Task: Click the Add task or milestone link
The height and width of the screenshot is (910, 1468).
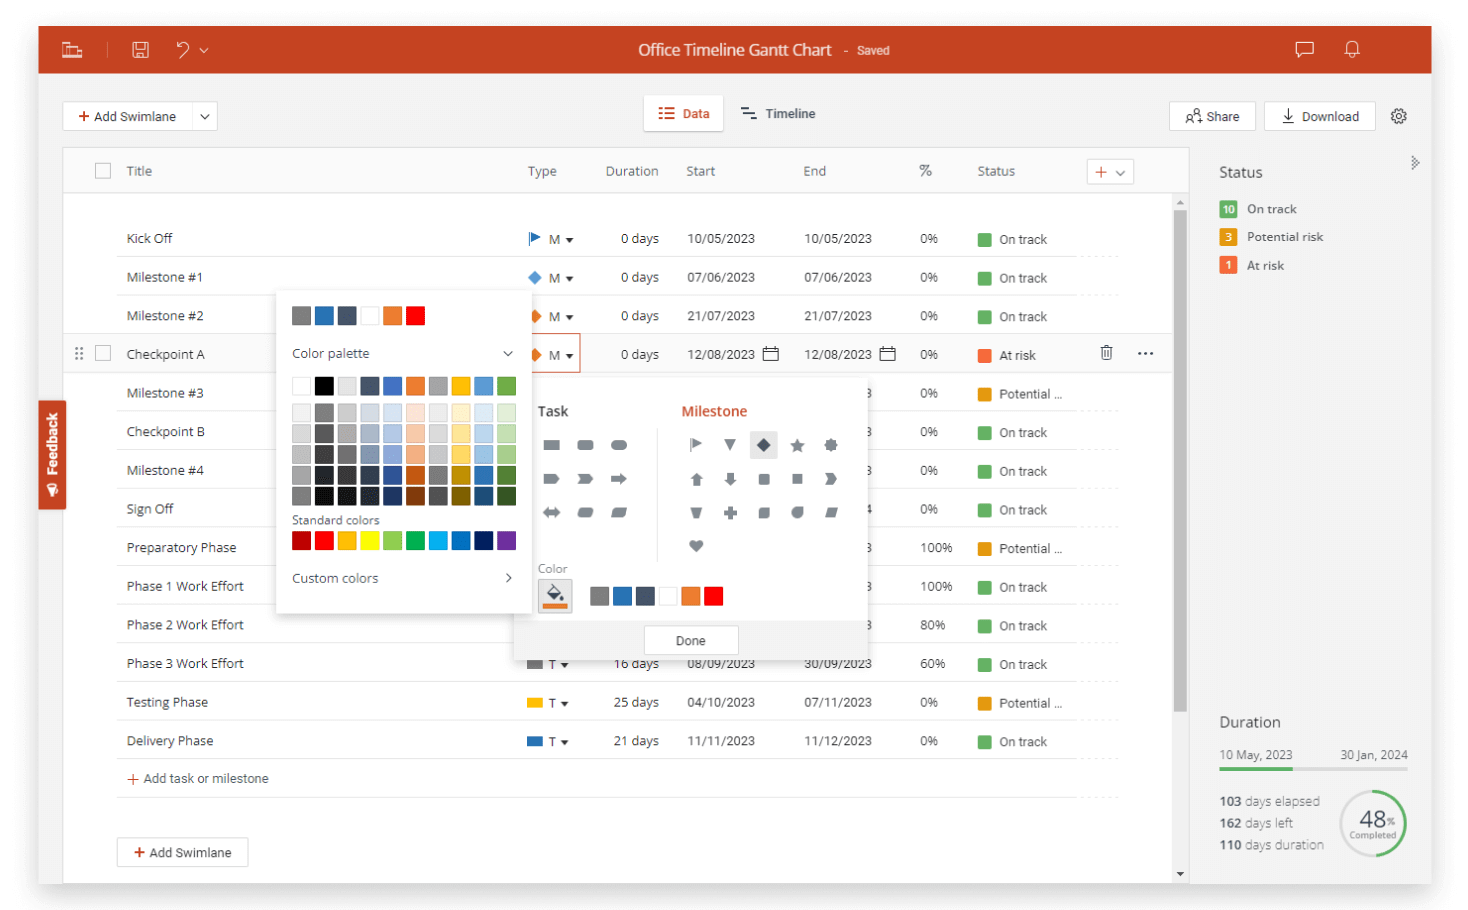Action: (197, 778)
